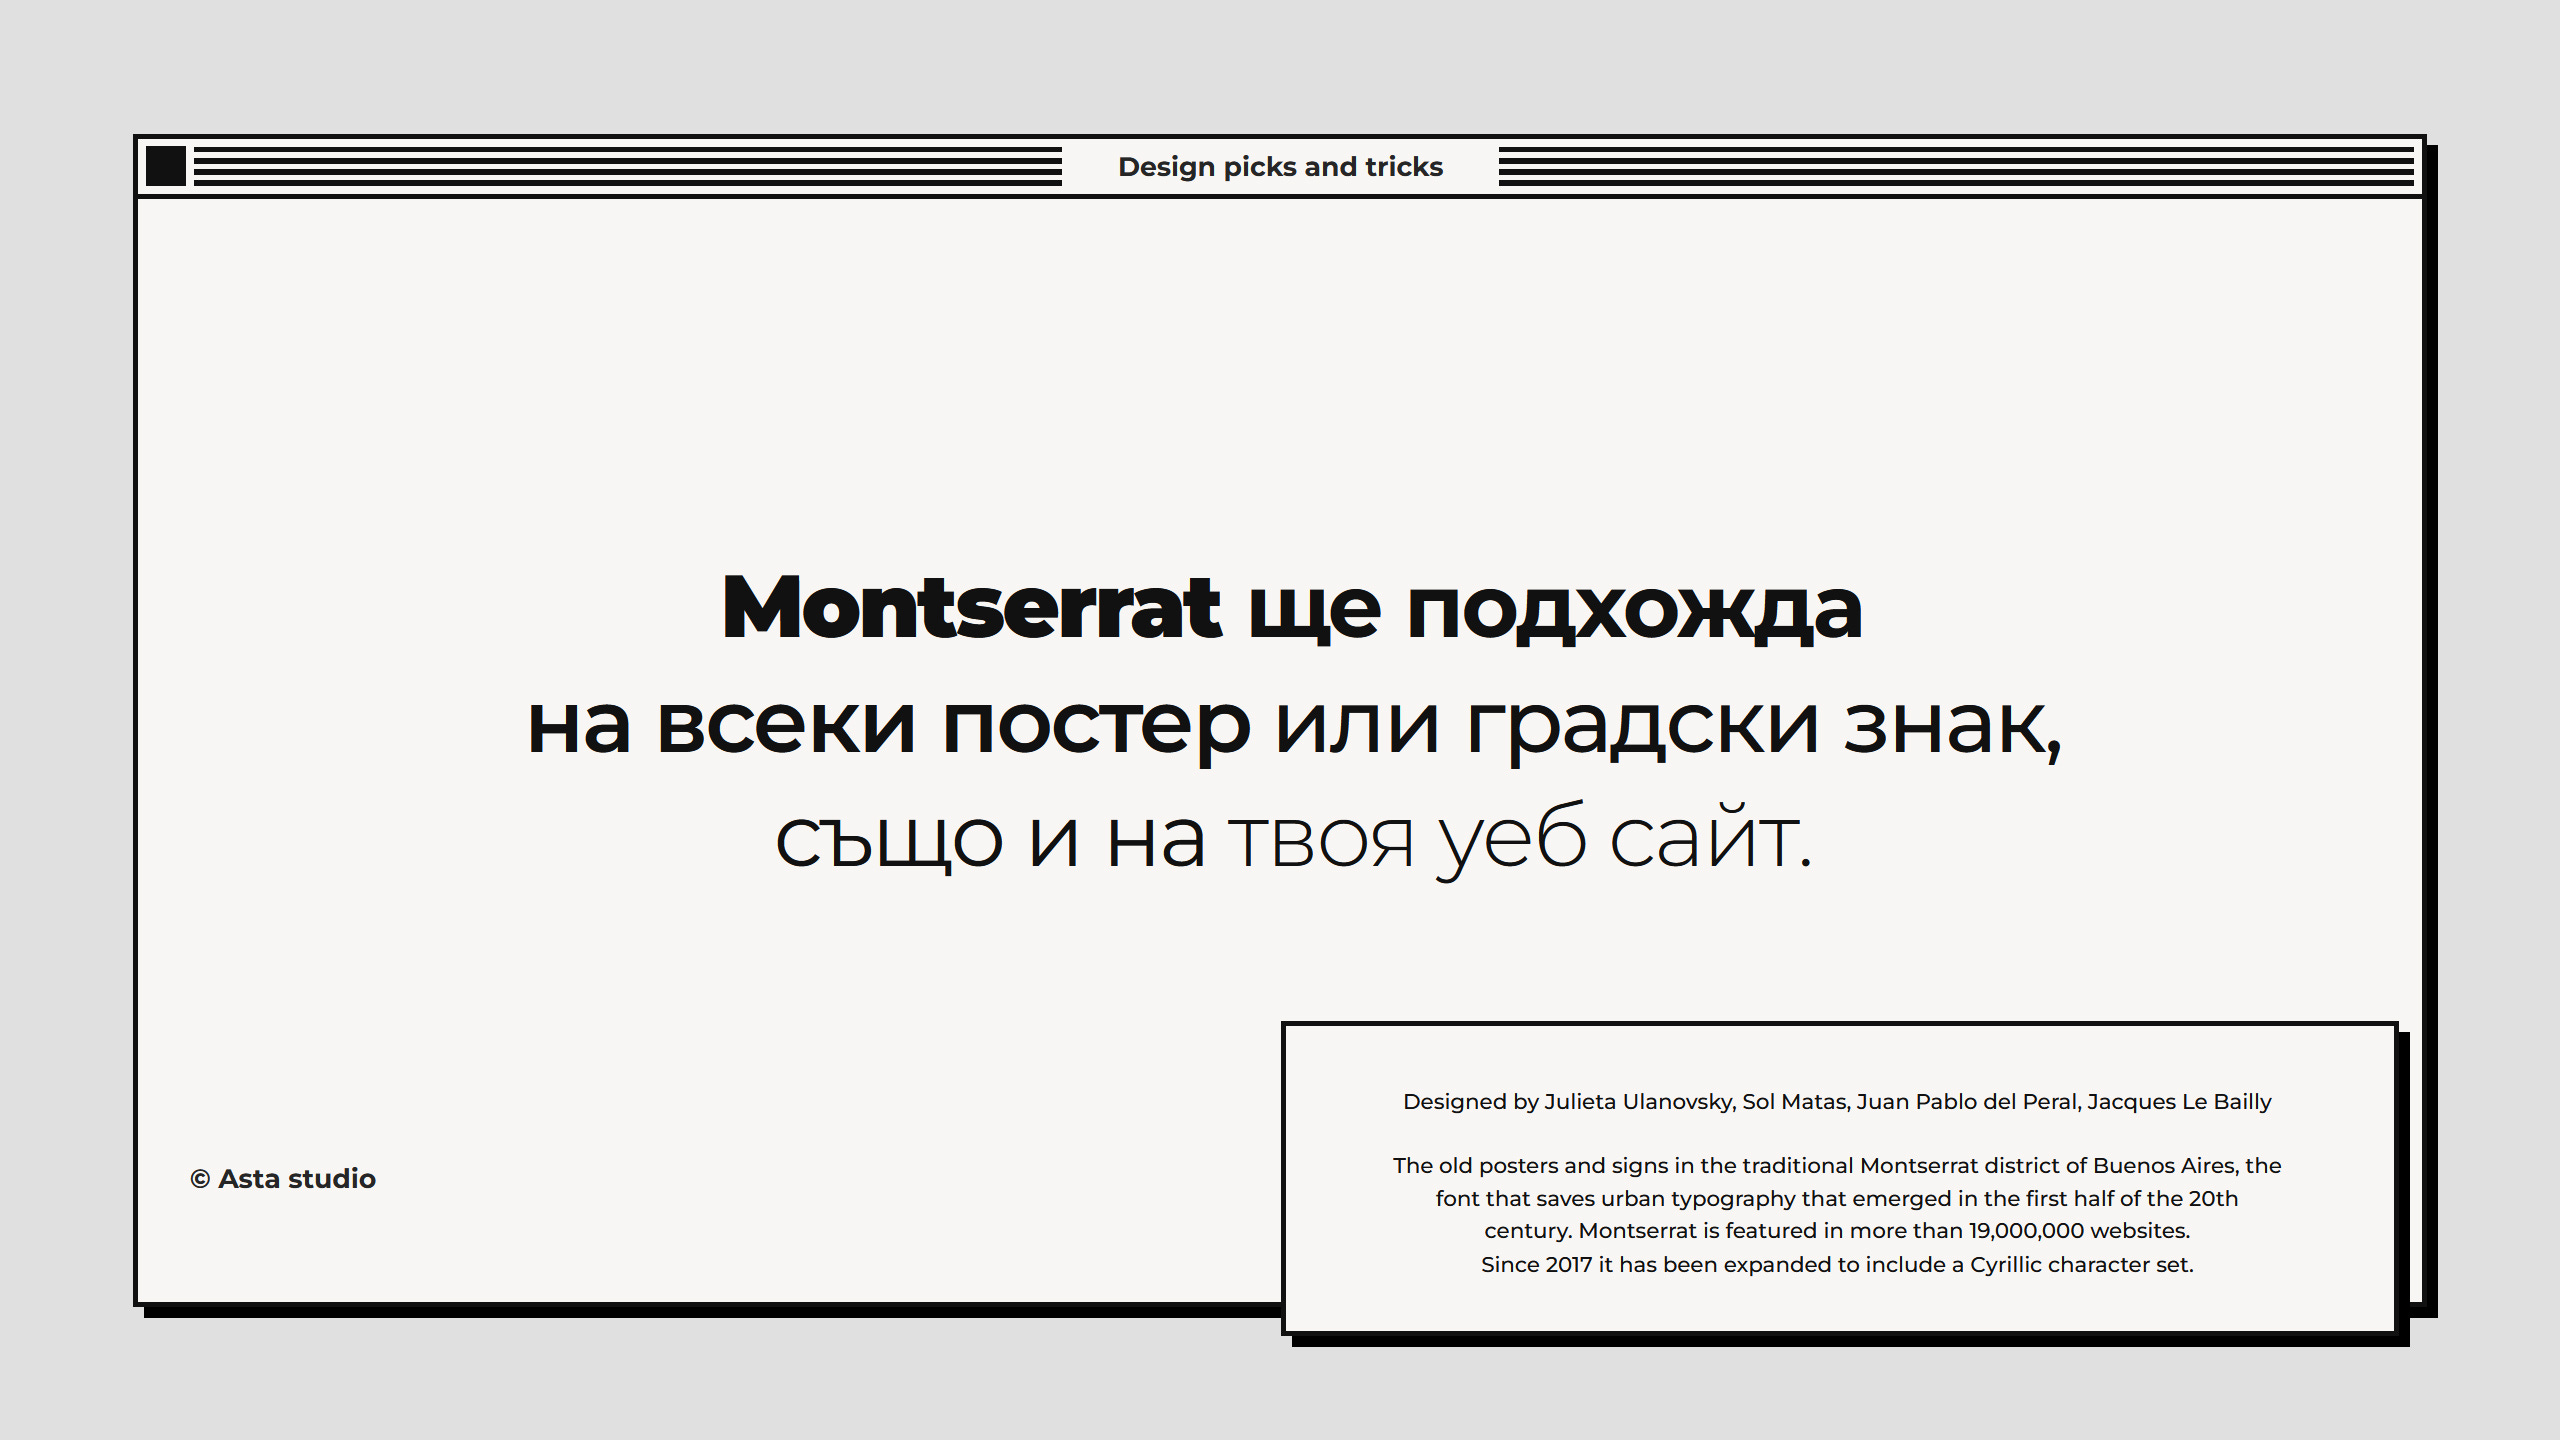The height and width of the screenshot is (1440, 2560).
Task: Click the line starting 'The old posters and signs'
Action: [1837, 1166]
